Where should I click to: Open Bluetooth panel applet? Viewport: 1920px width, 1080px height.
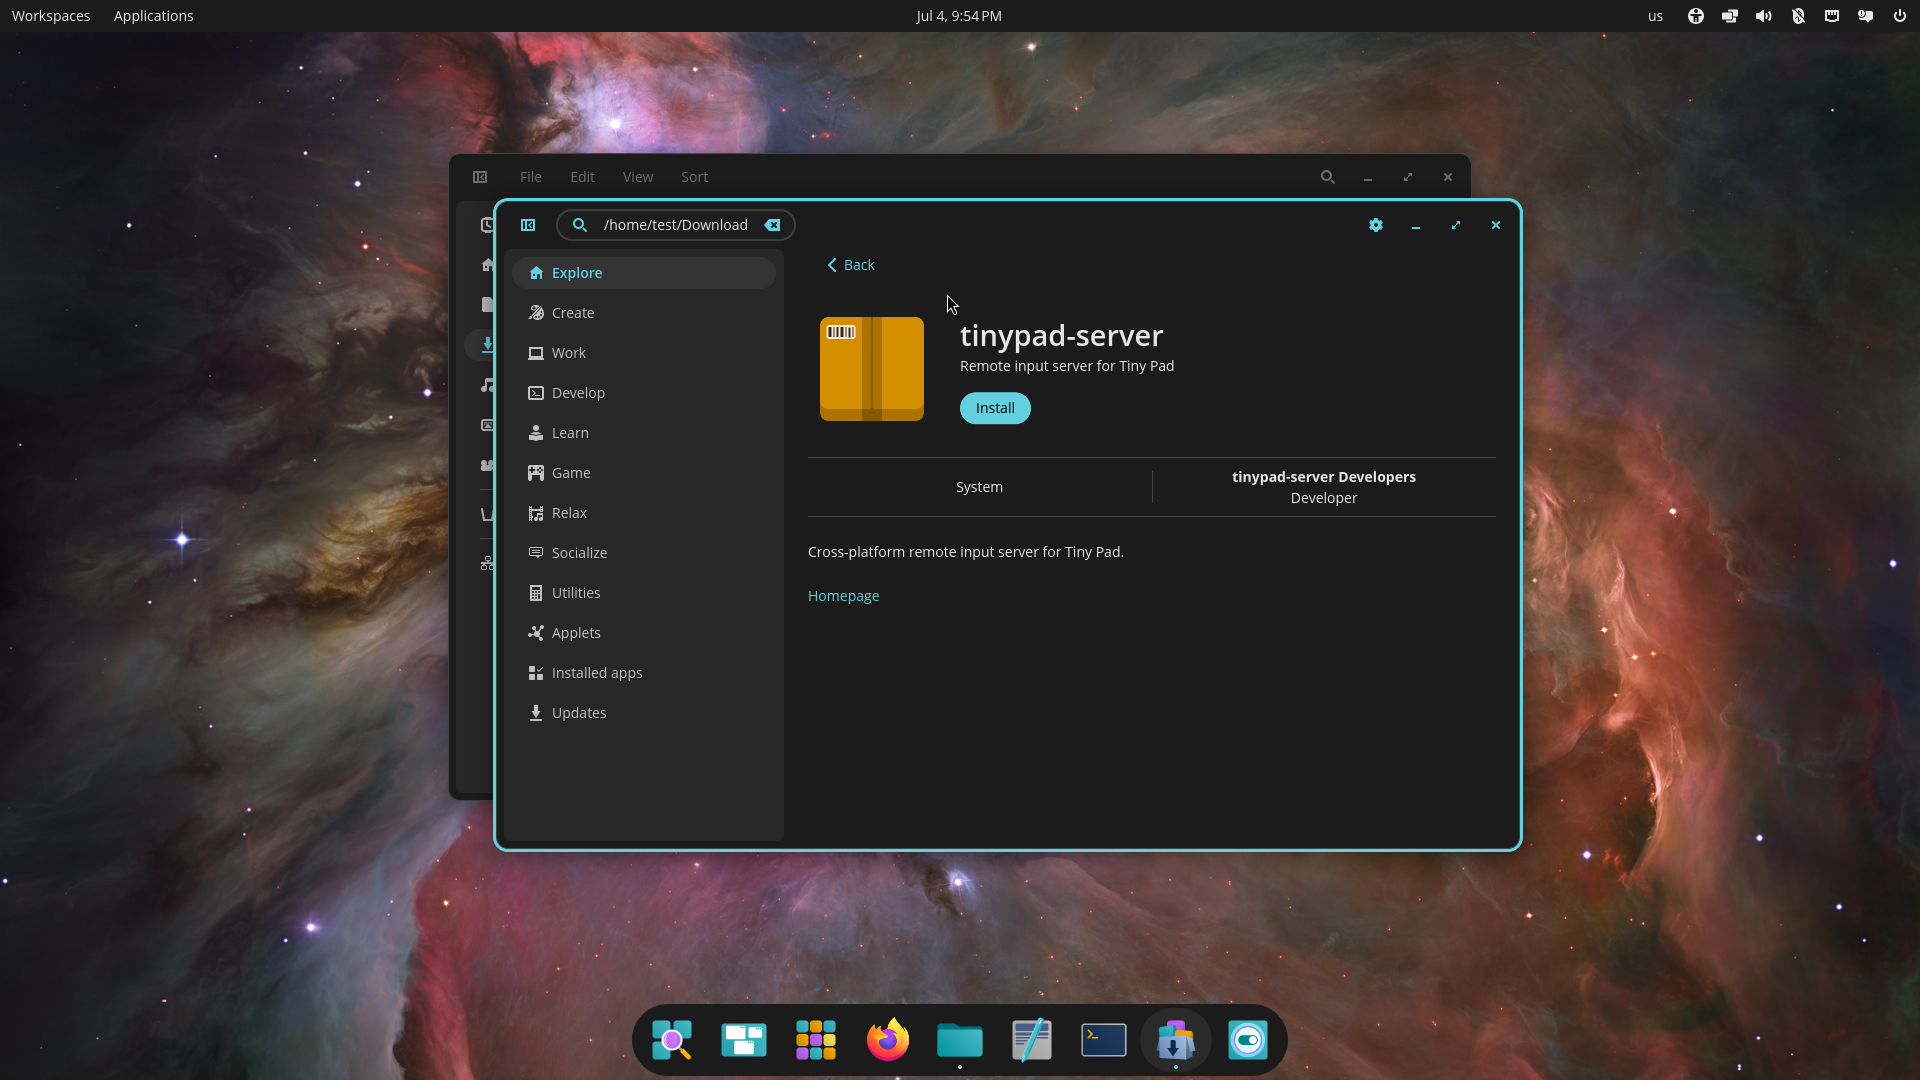pyautogui.click(x=1798, y=16)
